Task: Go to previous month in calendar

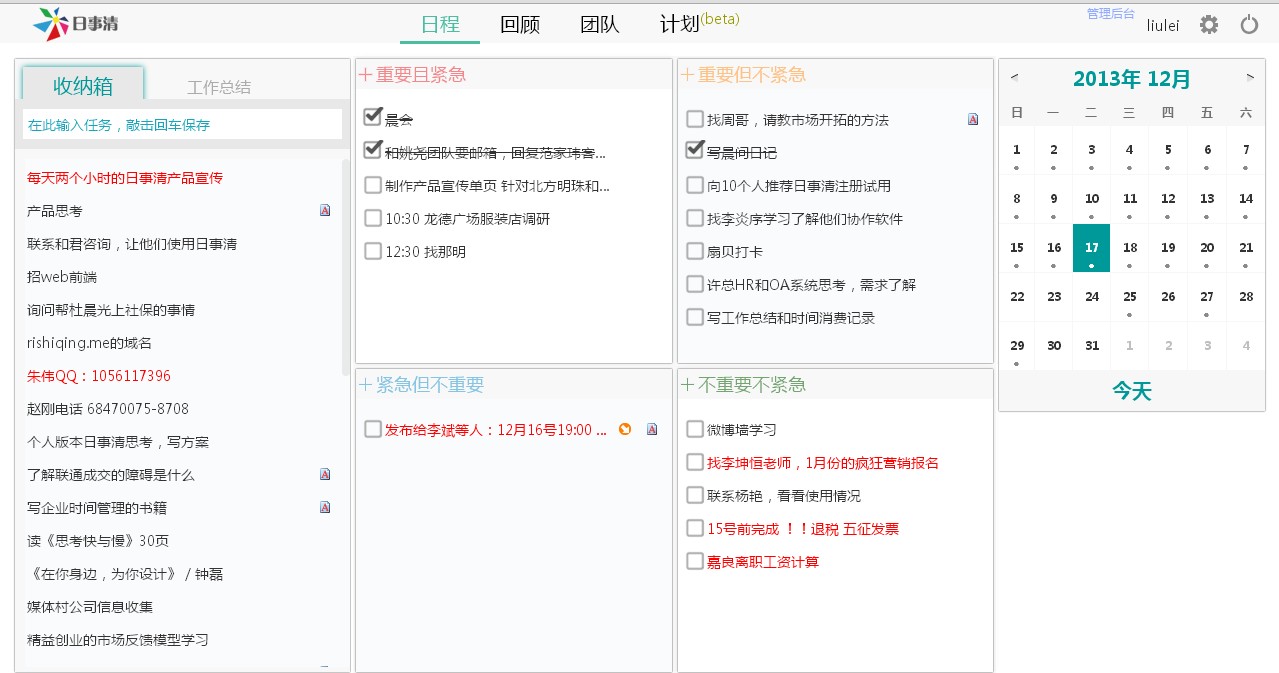Action: click(1015, 76)
